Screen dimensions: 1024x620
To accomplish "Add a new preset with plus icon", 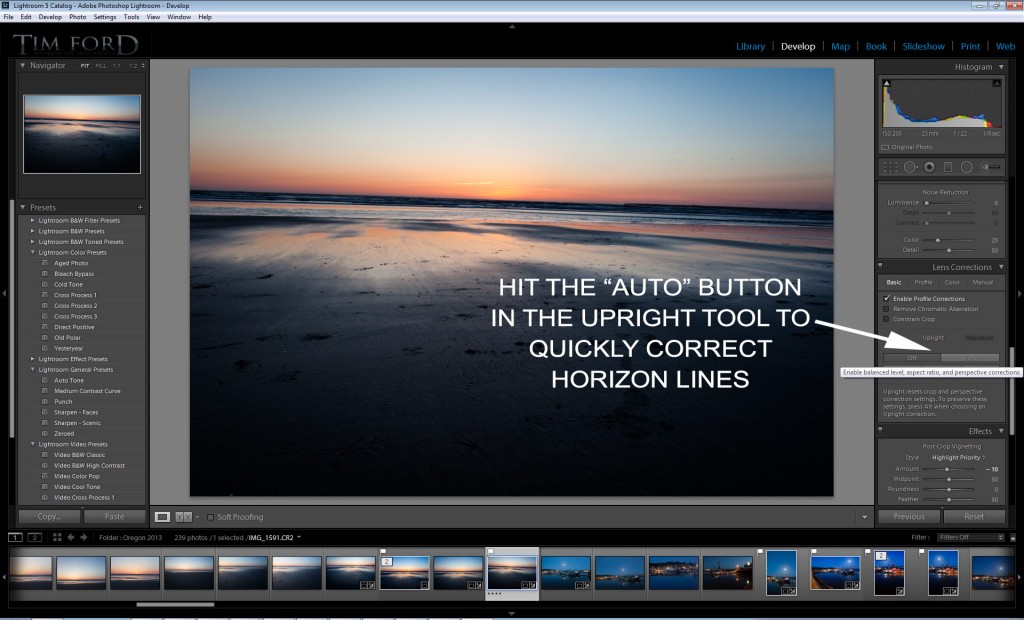I will 140,207.
